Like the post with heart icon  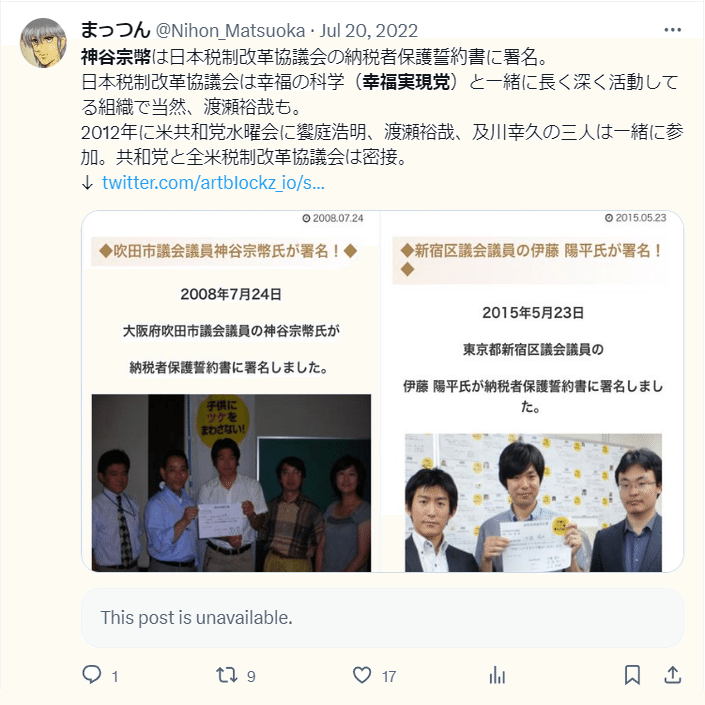point(362,675)
